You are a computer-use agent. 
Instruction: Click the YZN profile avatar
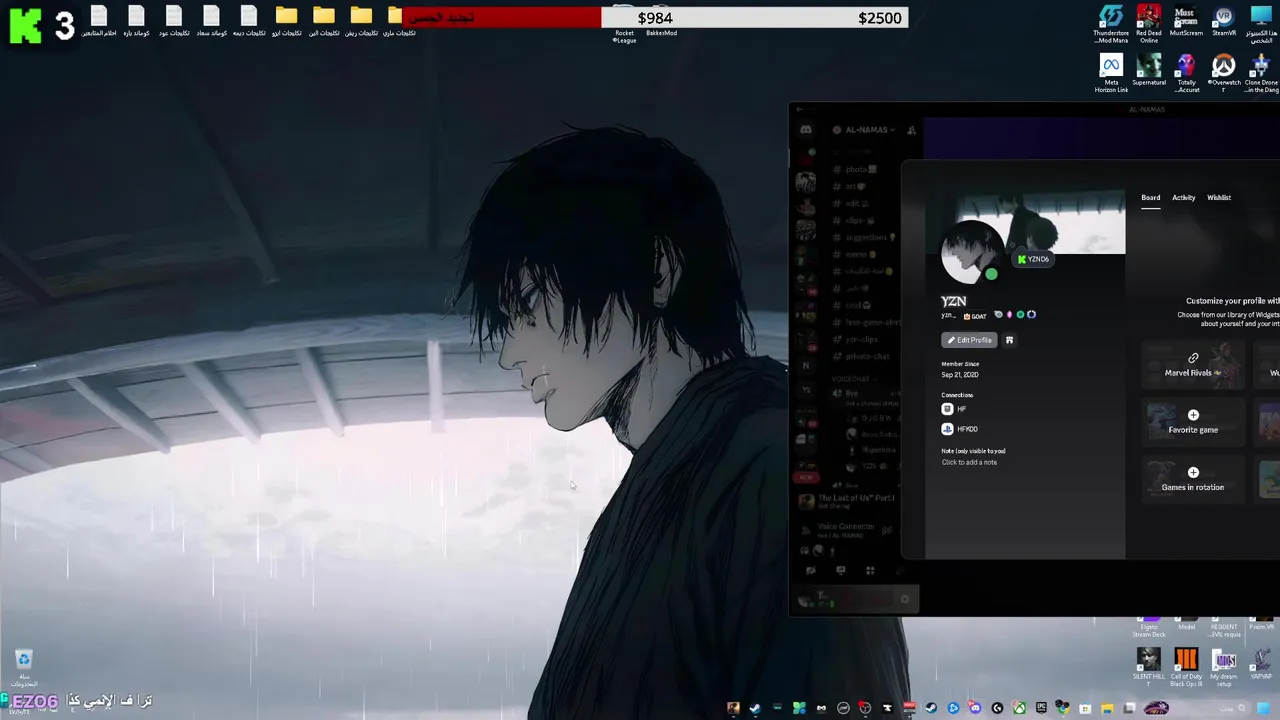971,252
